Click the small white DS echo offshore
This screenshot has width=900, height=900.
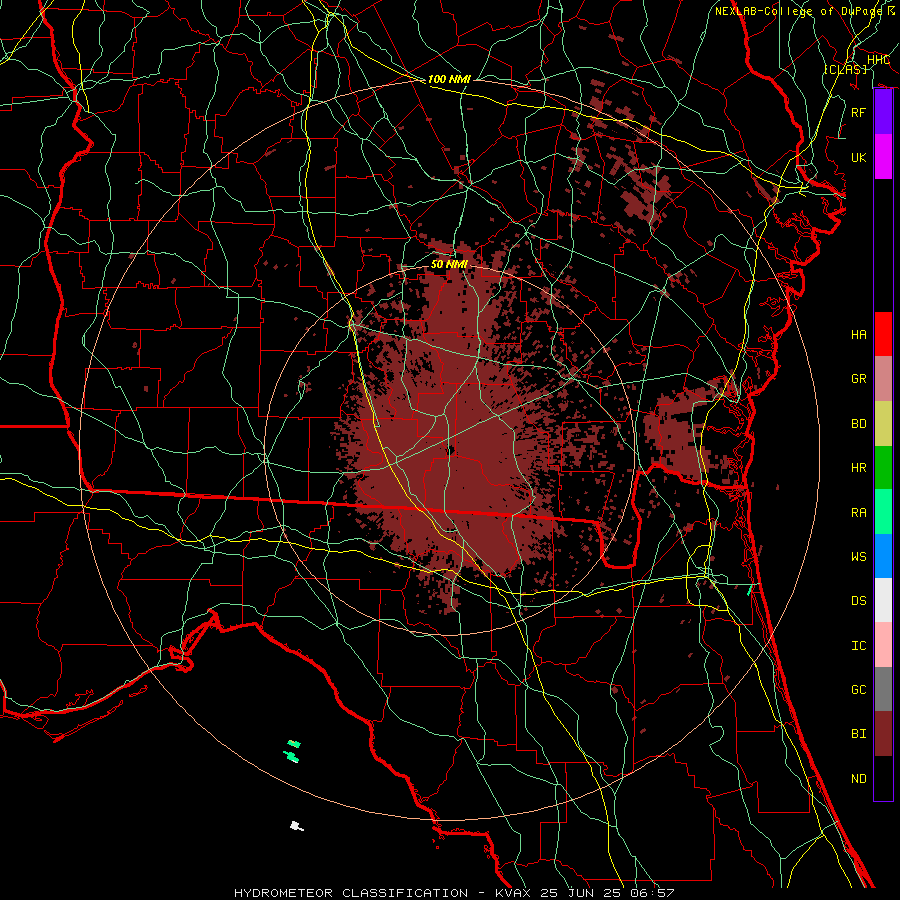pos(296,826)
